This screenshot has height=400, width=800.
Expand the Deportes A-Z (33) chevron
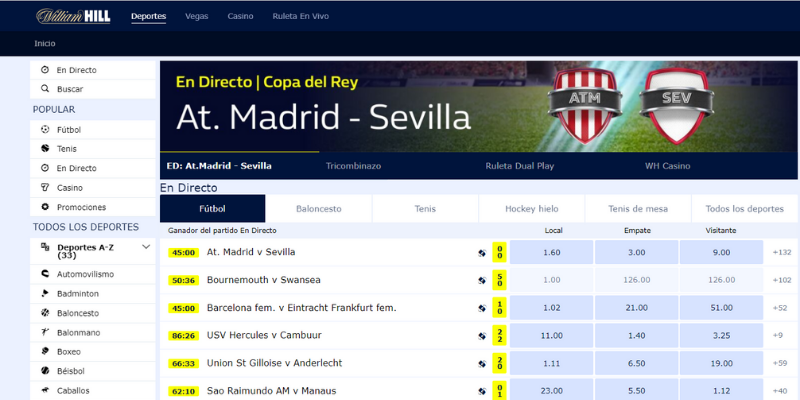tap(146, 247)
